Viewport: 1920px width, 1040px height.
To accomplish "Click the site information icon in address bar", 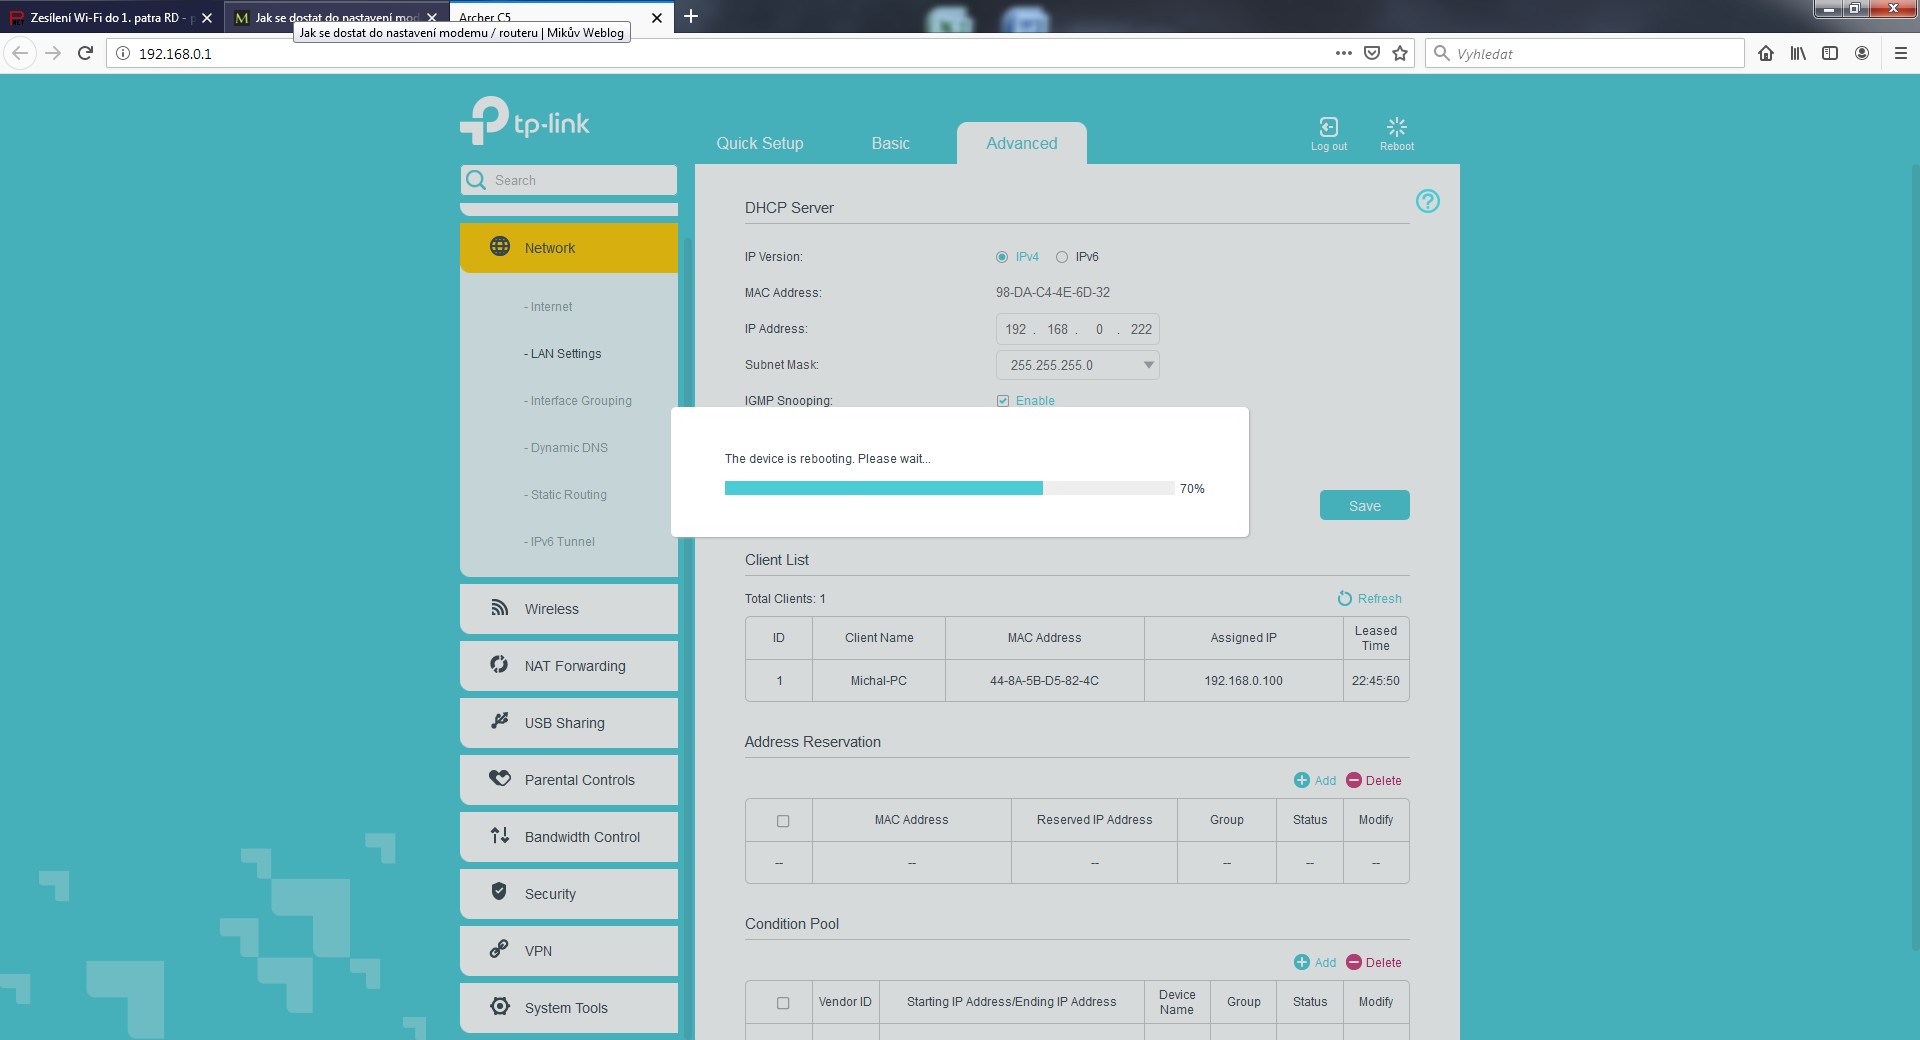I will pos(123,53).
